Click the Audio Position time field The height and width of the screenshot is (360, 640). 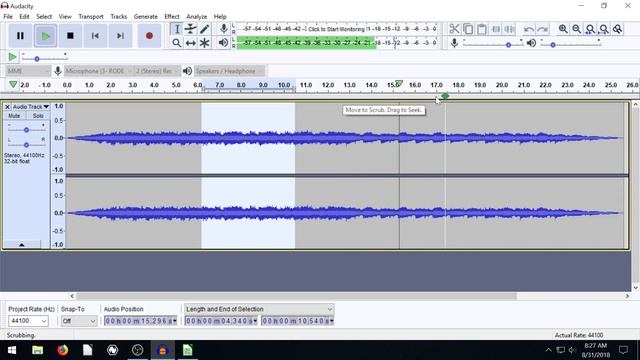[140, 321]
